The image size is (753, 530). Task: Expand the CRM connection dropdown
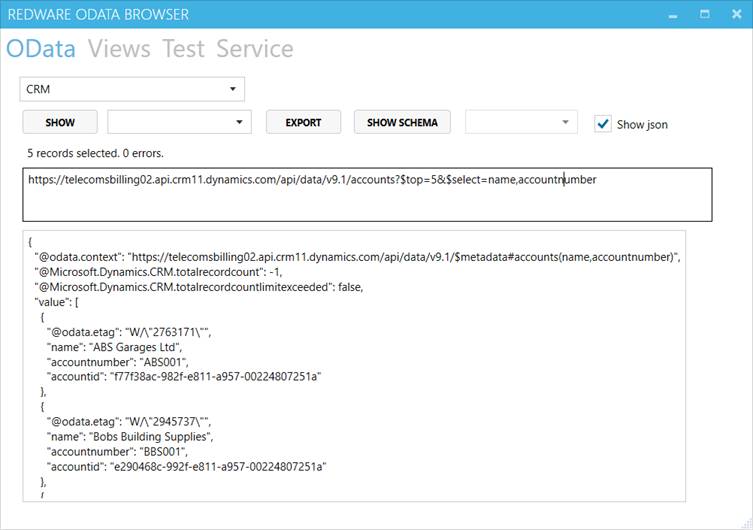(132, 89)
